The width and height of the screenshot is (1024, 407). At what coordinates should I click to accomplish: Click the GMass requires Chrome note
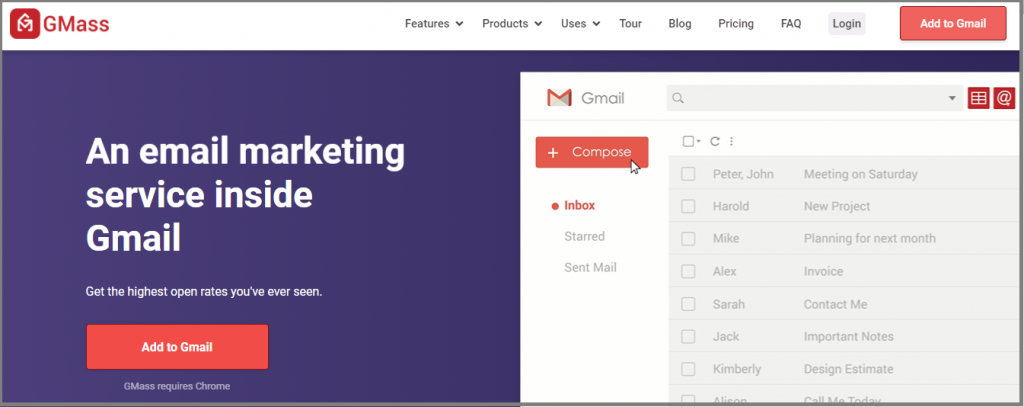pos(177,386)
